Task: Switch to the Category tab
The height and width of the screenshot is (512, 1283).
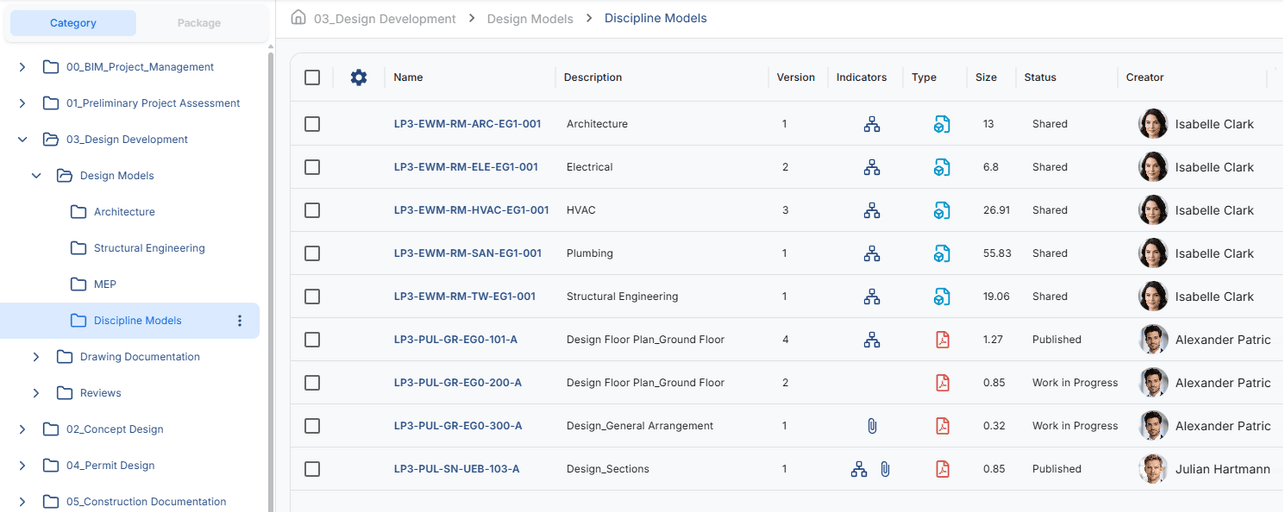Action: [x=73, y=23]
